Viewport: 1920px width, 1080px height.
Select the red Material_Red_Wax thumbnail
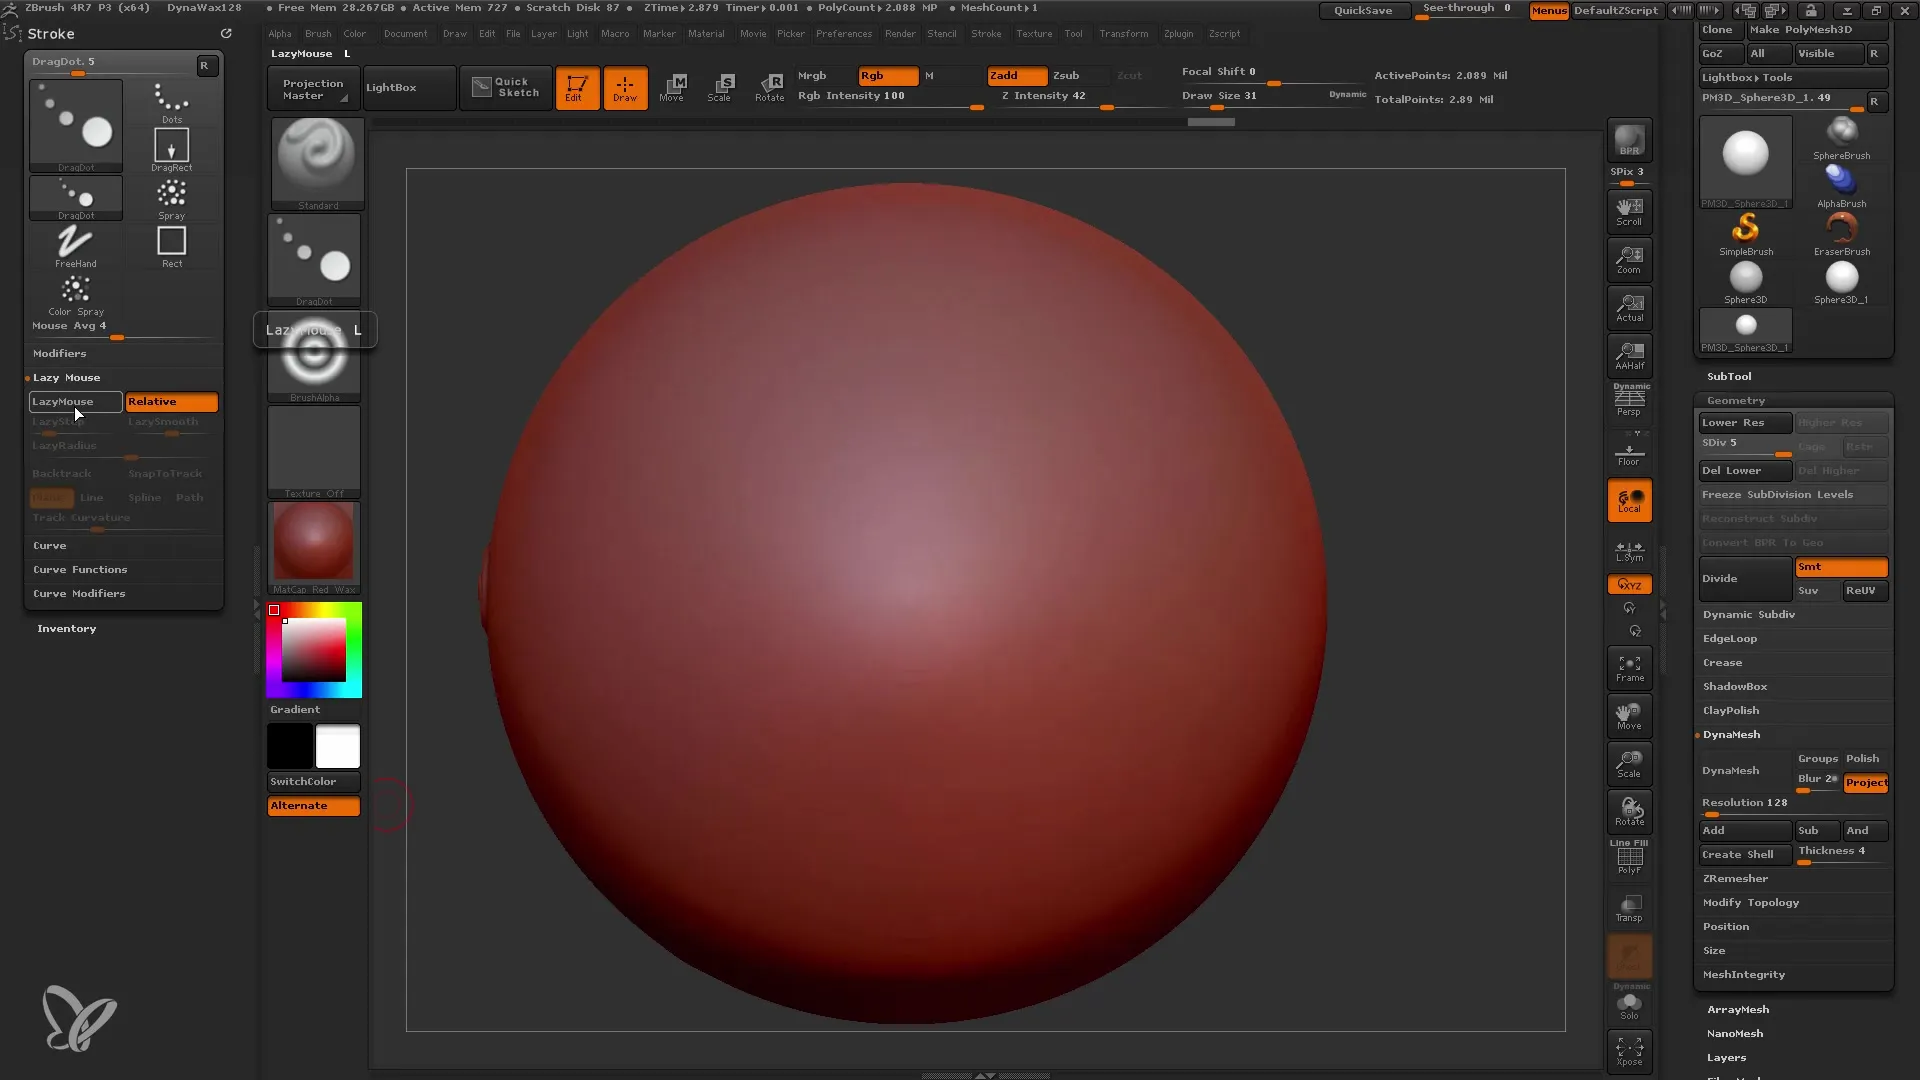pos(313,545)
